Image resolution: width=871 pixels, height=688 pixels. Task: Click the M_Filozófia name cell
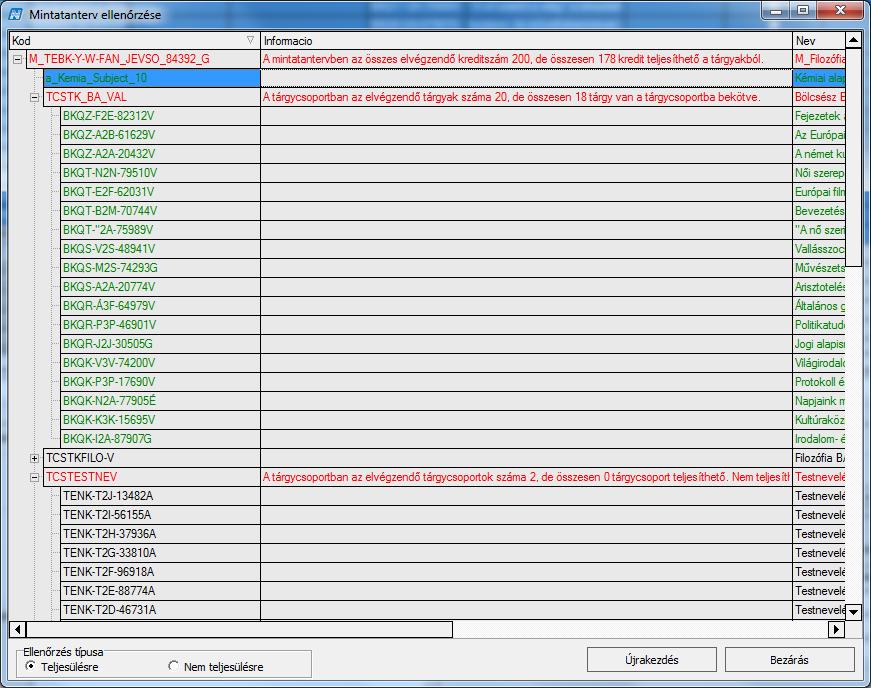coord(819,59)
